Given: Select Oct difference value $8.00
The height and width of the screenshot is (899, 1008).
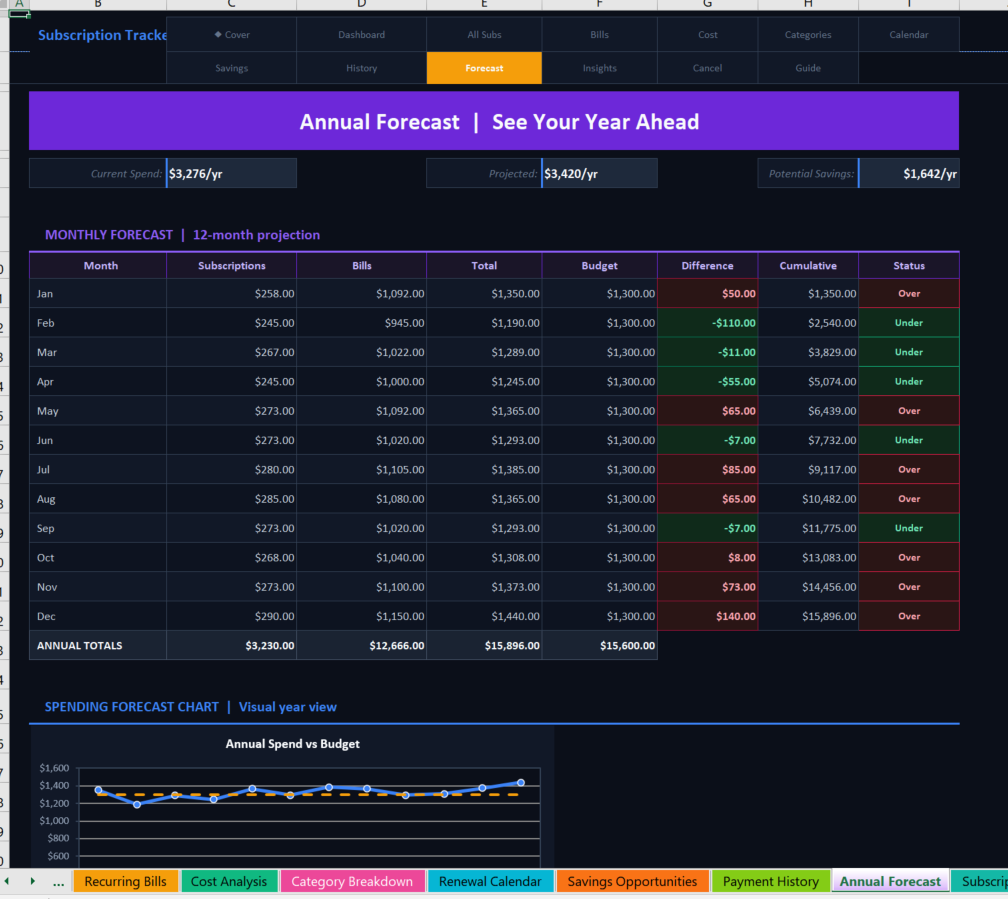Looking at the screenshot, I should pyautogui.click(x=707, y=558).
